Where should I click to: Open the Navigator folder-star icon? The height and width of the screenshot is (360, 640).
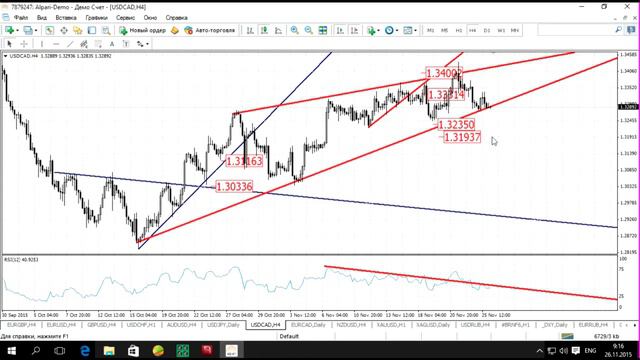pyautogui.click(x=78, y=30)
